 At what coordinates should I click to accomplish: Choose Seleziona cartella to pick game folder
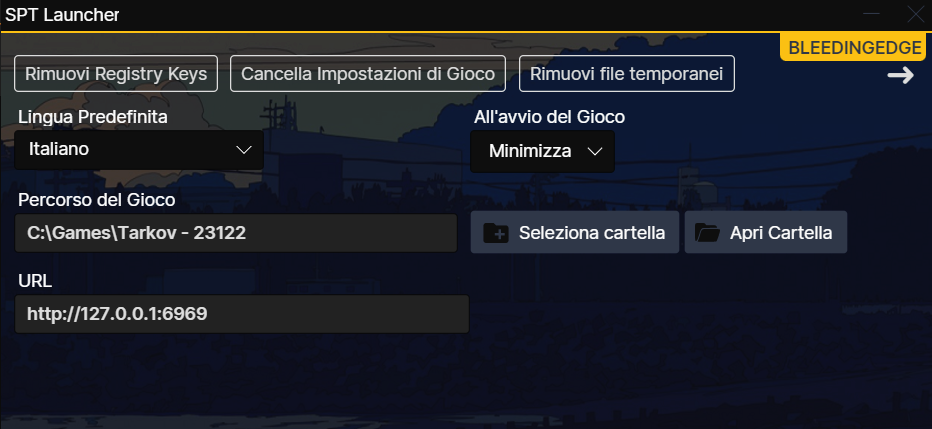[575, 232]
